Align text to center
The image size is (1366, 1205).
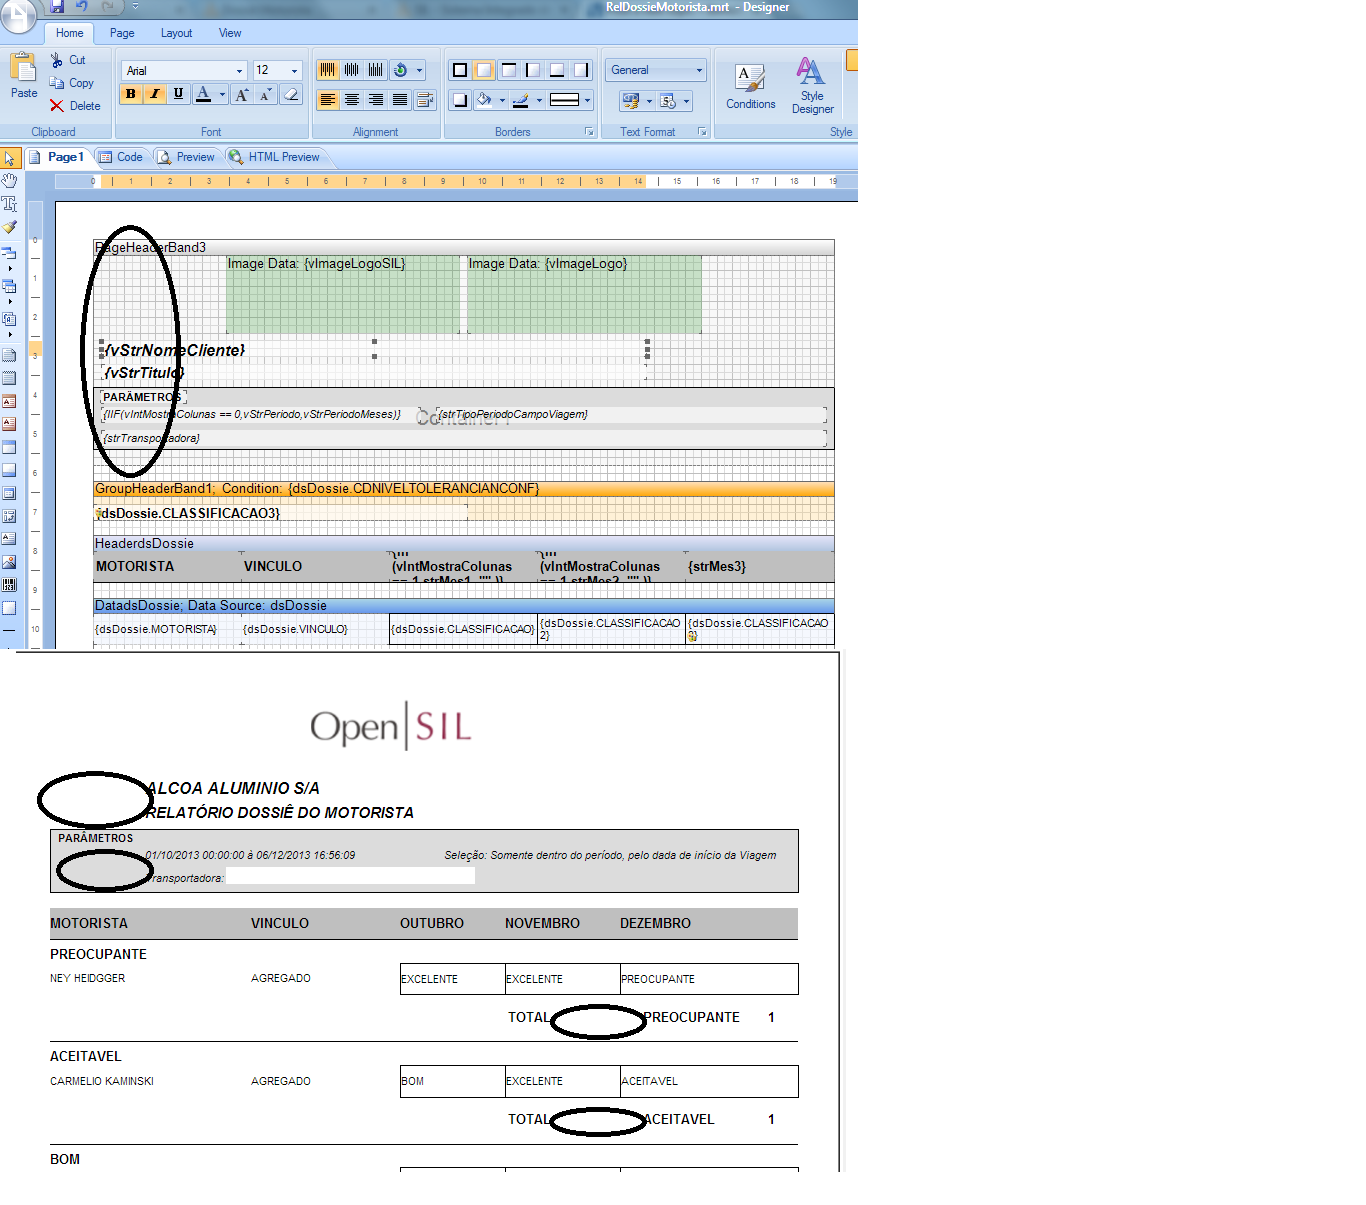coord(351,100)
